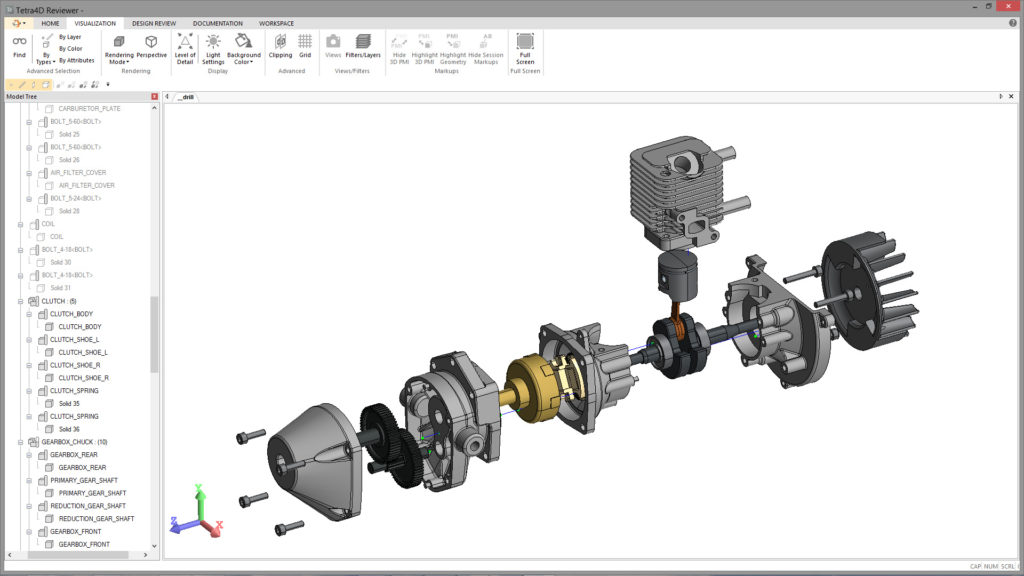This screenshot has width=1024, height=576.
Task: Toggle the Grid display
Action: [305, 46]
